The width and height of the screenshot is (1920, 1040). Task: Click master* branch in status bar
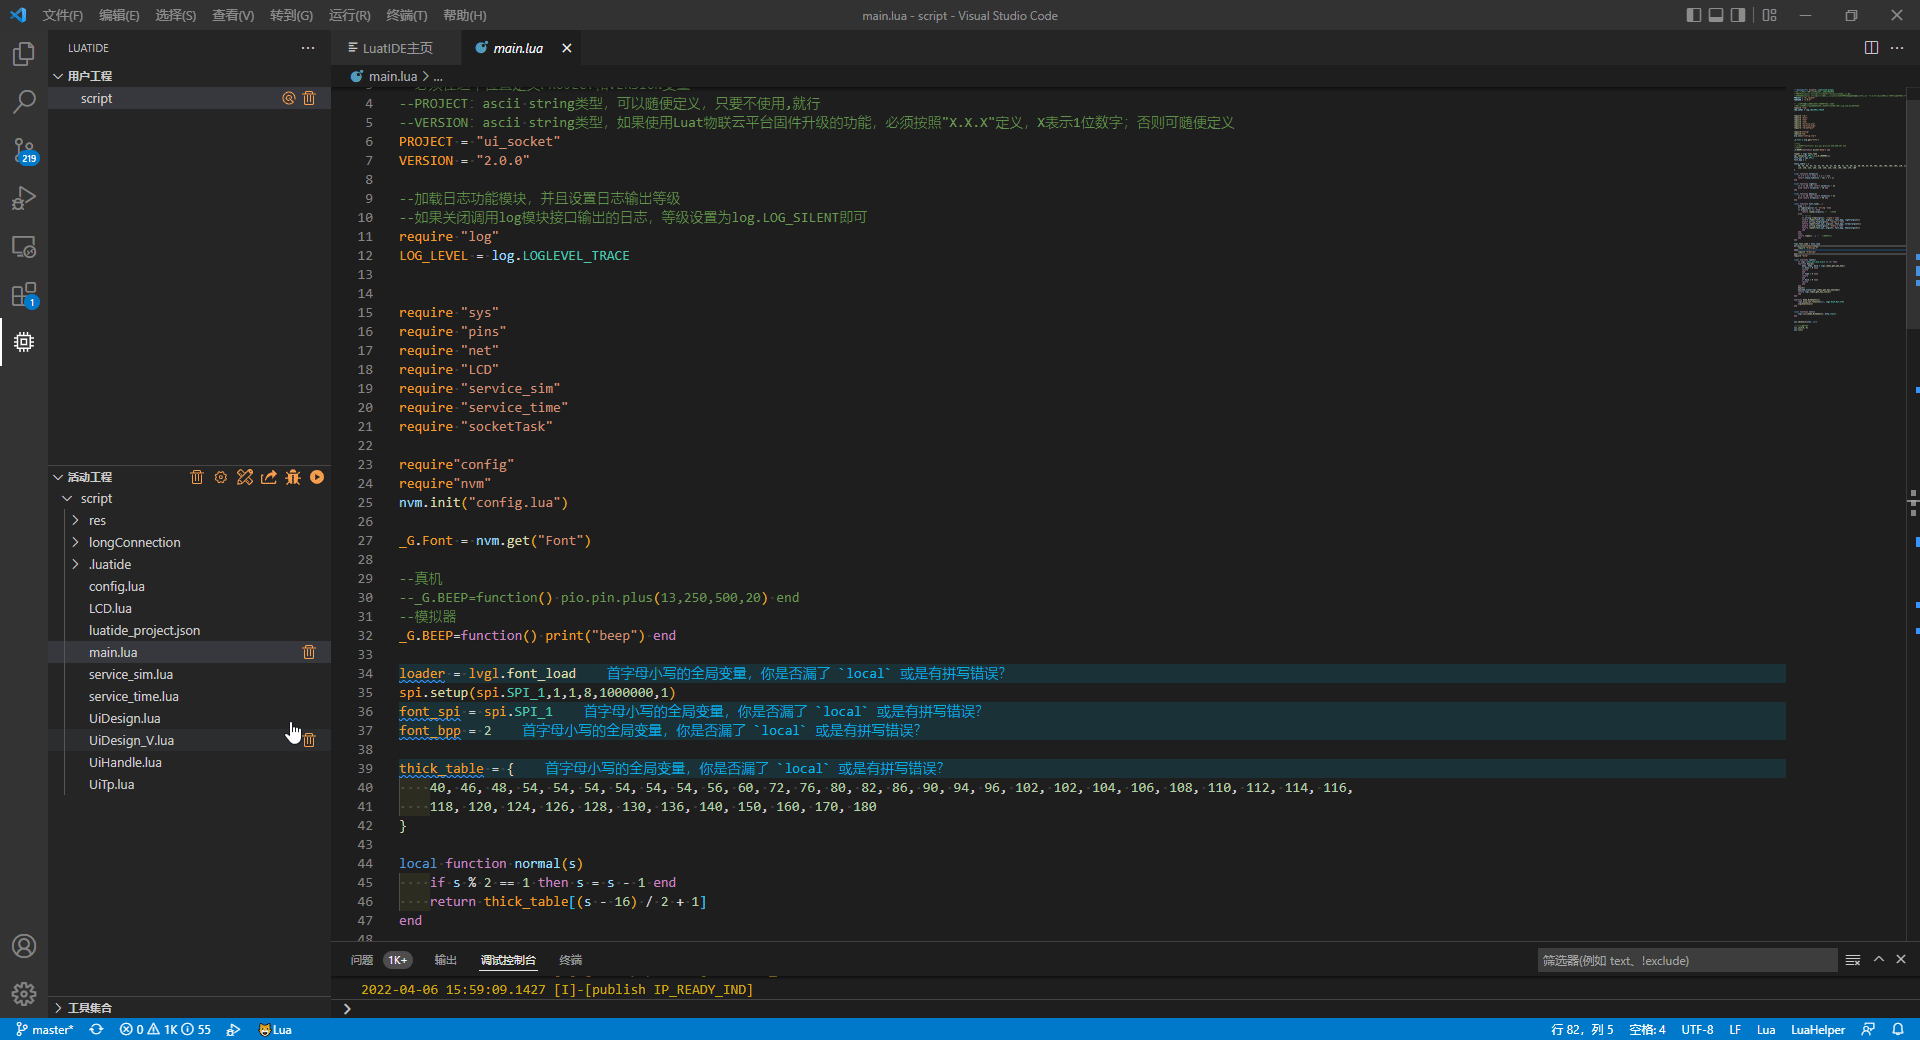click(45, 1029)
